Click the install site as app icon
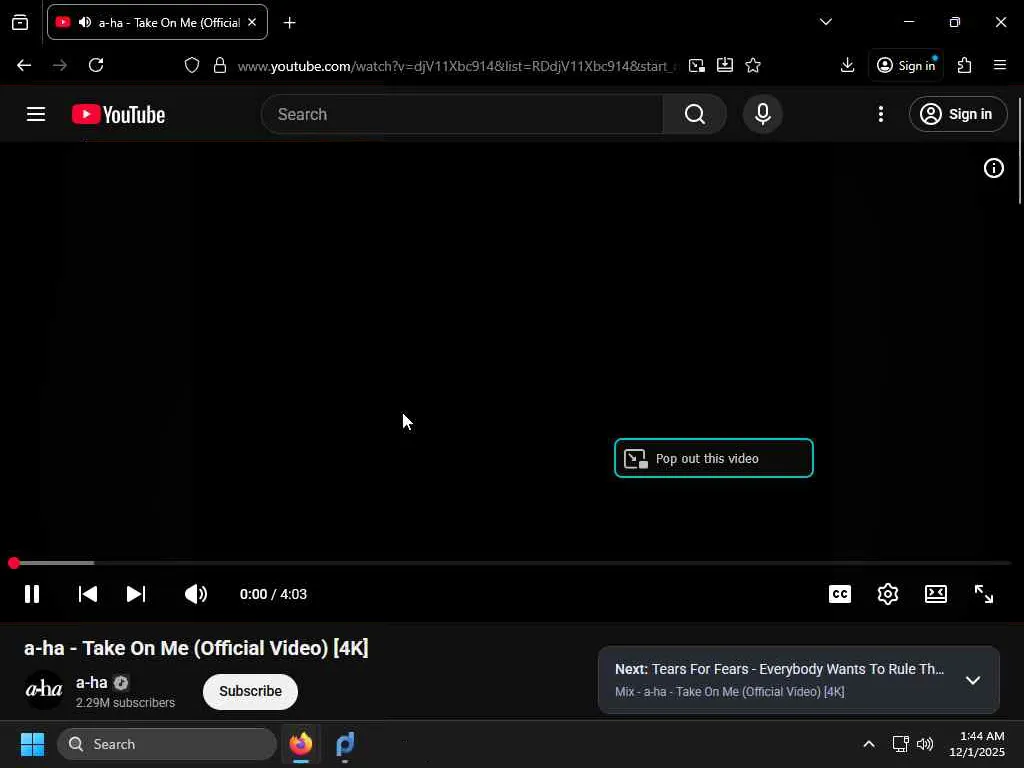This screenshot has height=768, width=1024. pyautogui.click(x=725, y=65)
